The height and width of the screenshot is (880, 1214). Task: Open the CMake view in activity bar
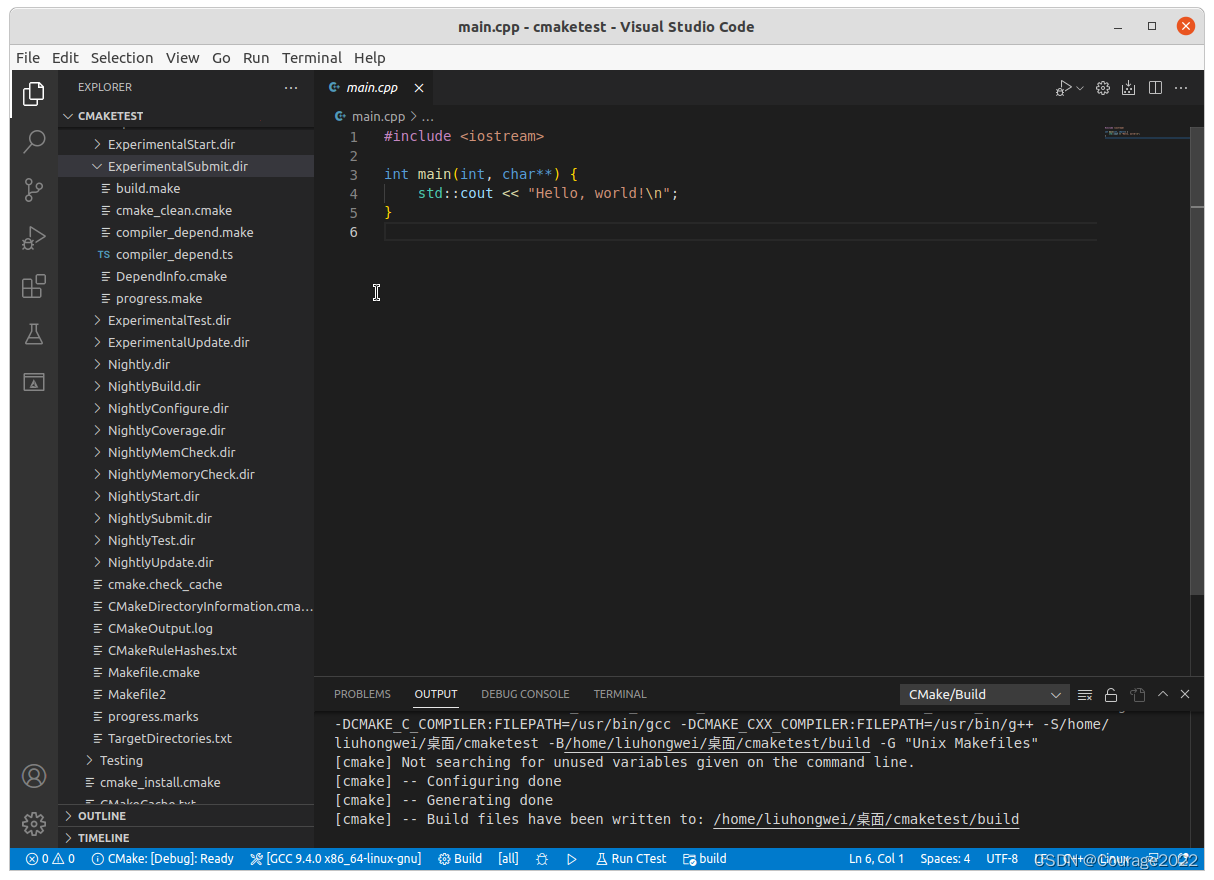click(34, 382)
